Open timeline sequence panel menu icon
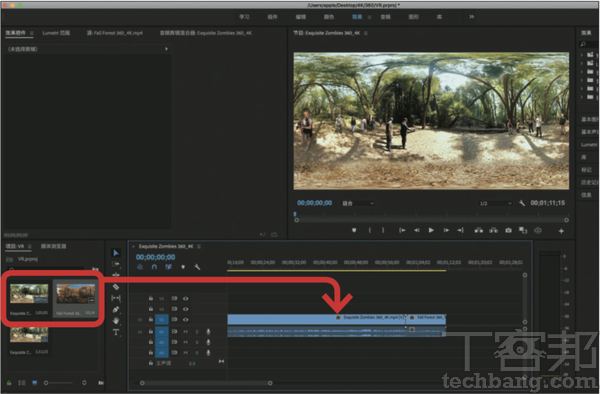The height and width of the screenshot is (394, 600). pyautogui.click(x=199, y=247)
